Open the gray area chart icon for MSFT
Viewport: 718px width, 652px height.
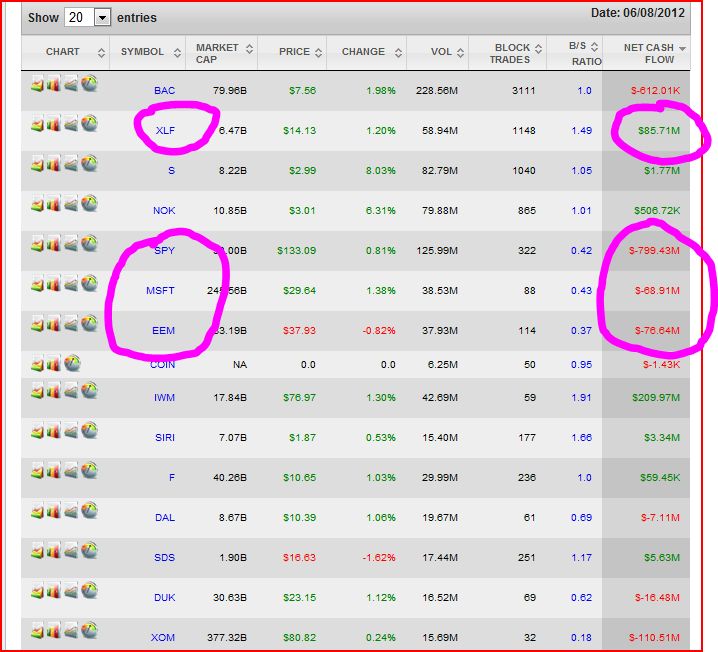71,285
